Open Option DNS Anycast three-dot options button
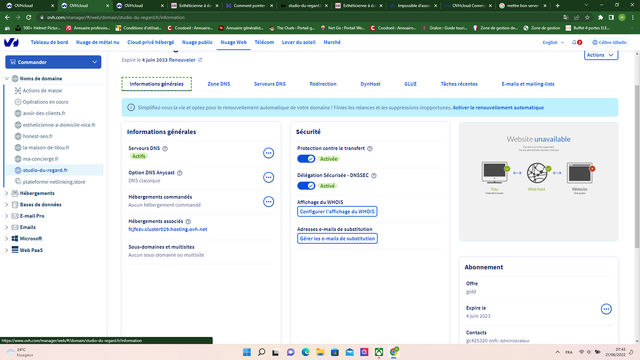This screenshot has height=360, width=640. [x=268, y=177]
